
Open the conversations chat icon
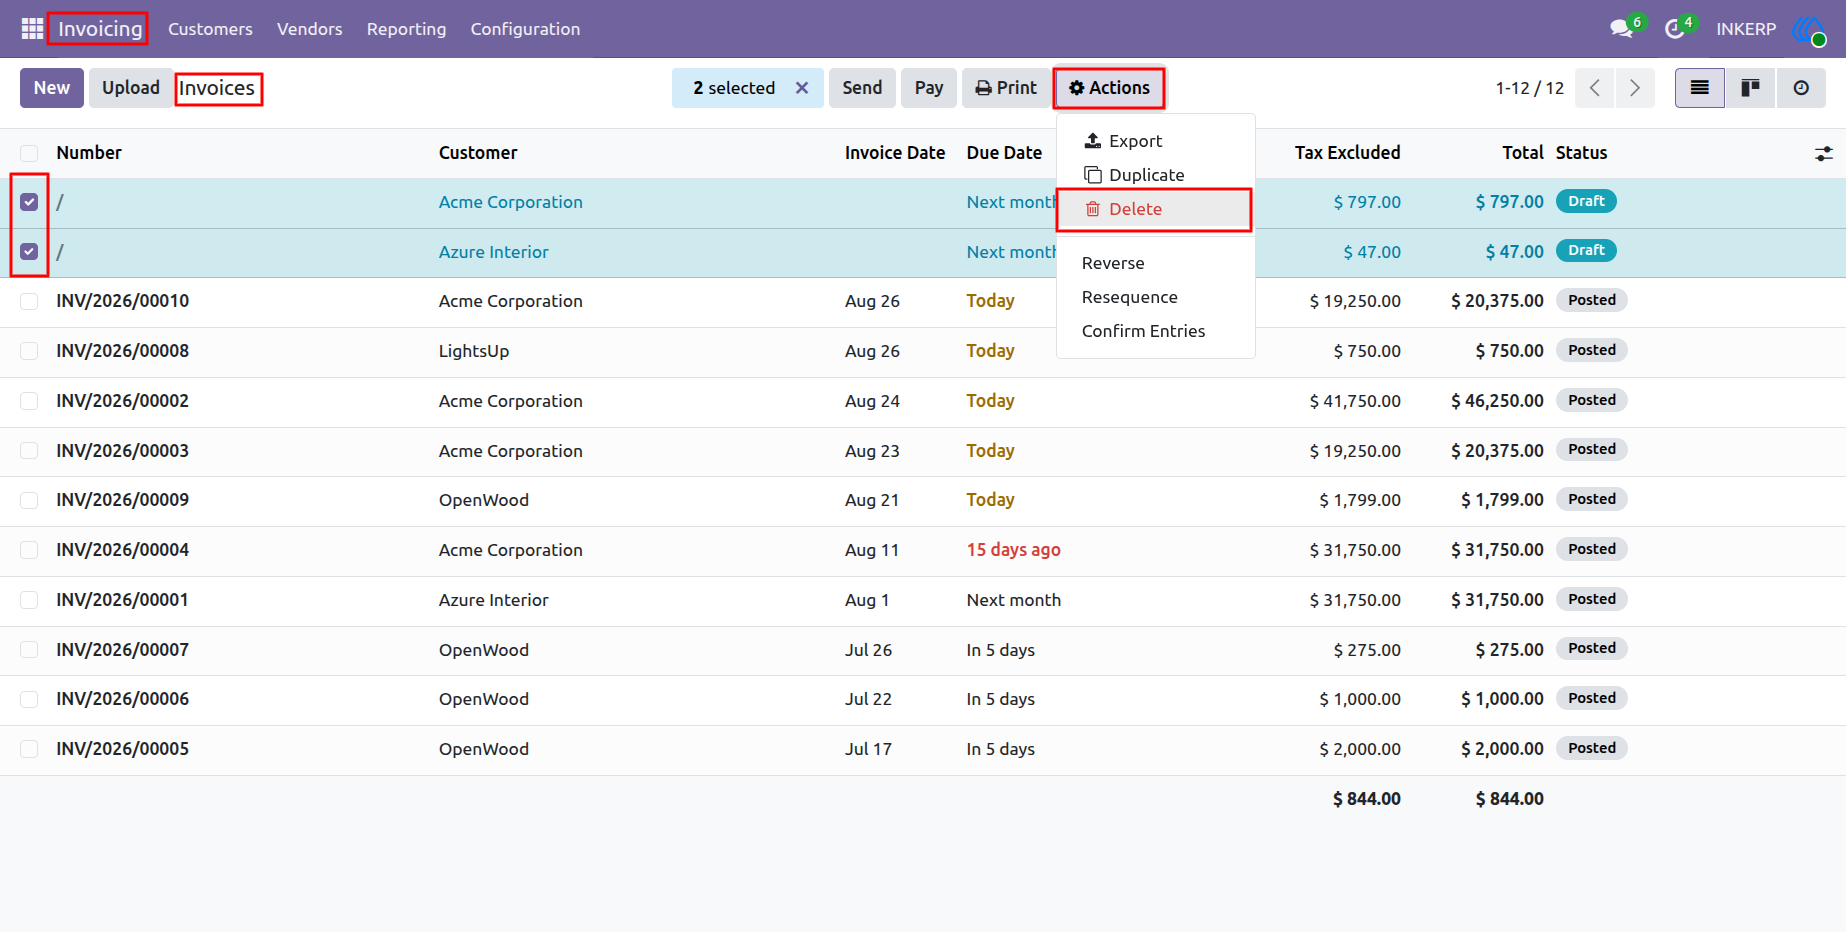1621,29
